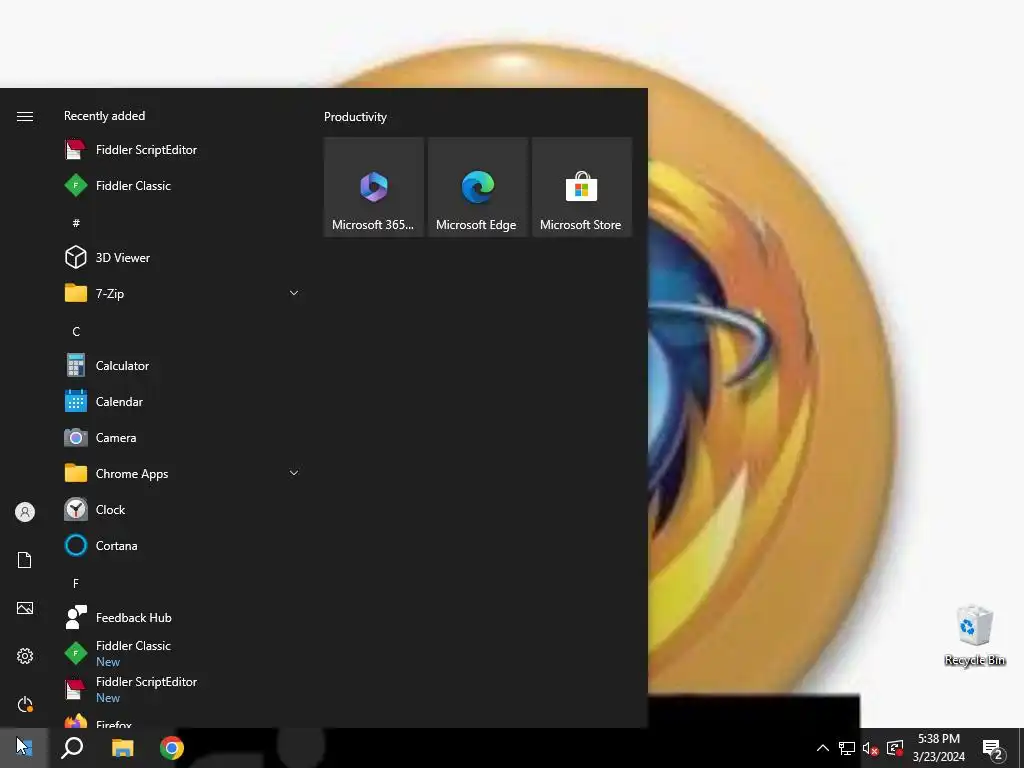Launch Fiddler Classic under Recently added
This screenshot has height=768, width=1024.
coord(183,185)
